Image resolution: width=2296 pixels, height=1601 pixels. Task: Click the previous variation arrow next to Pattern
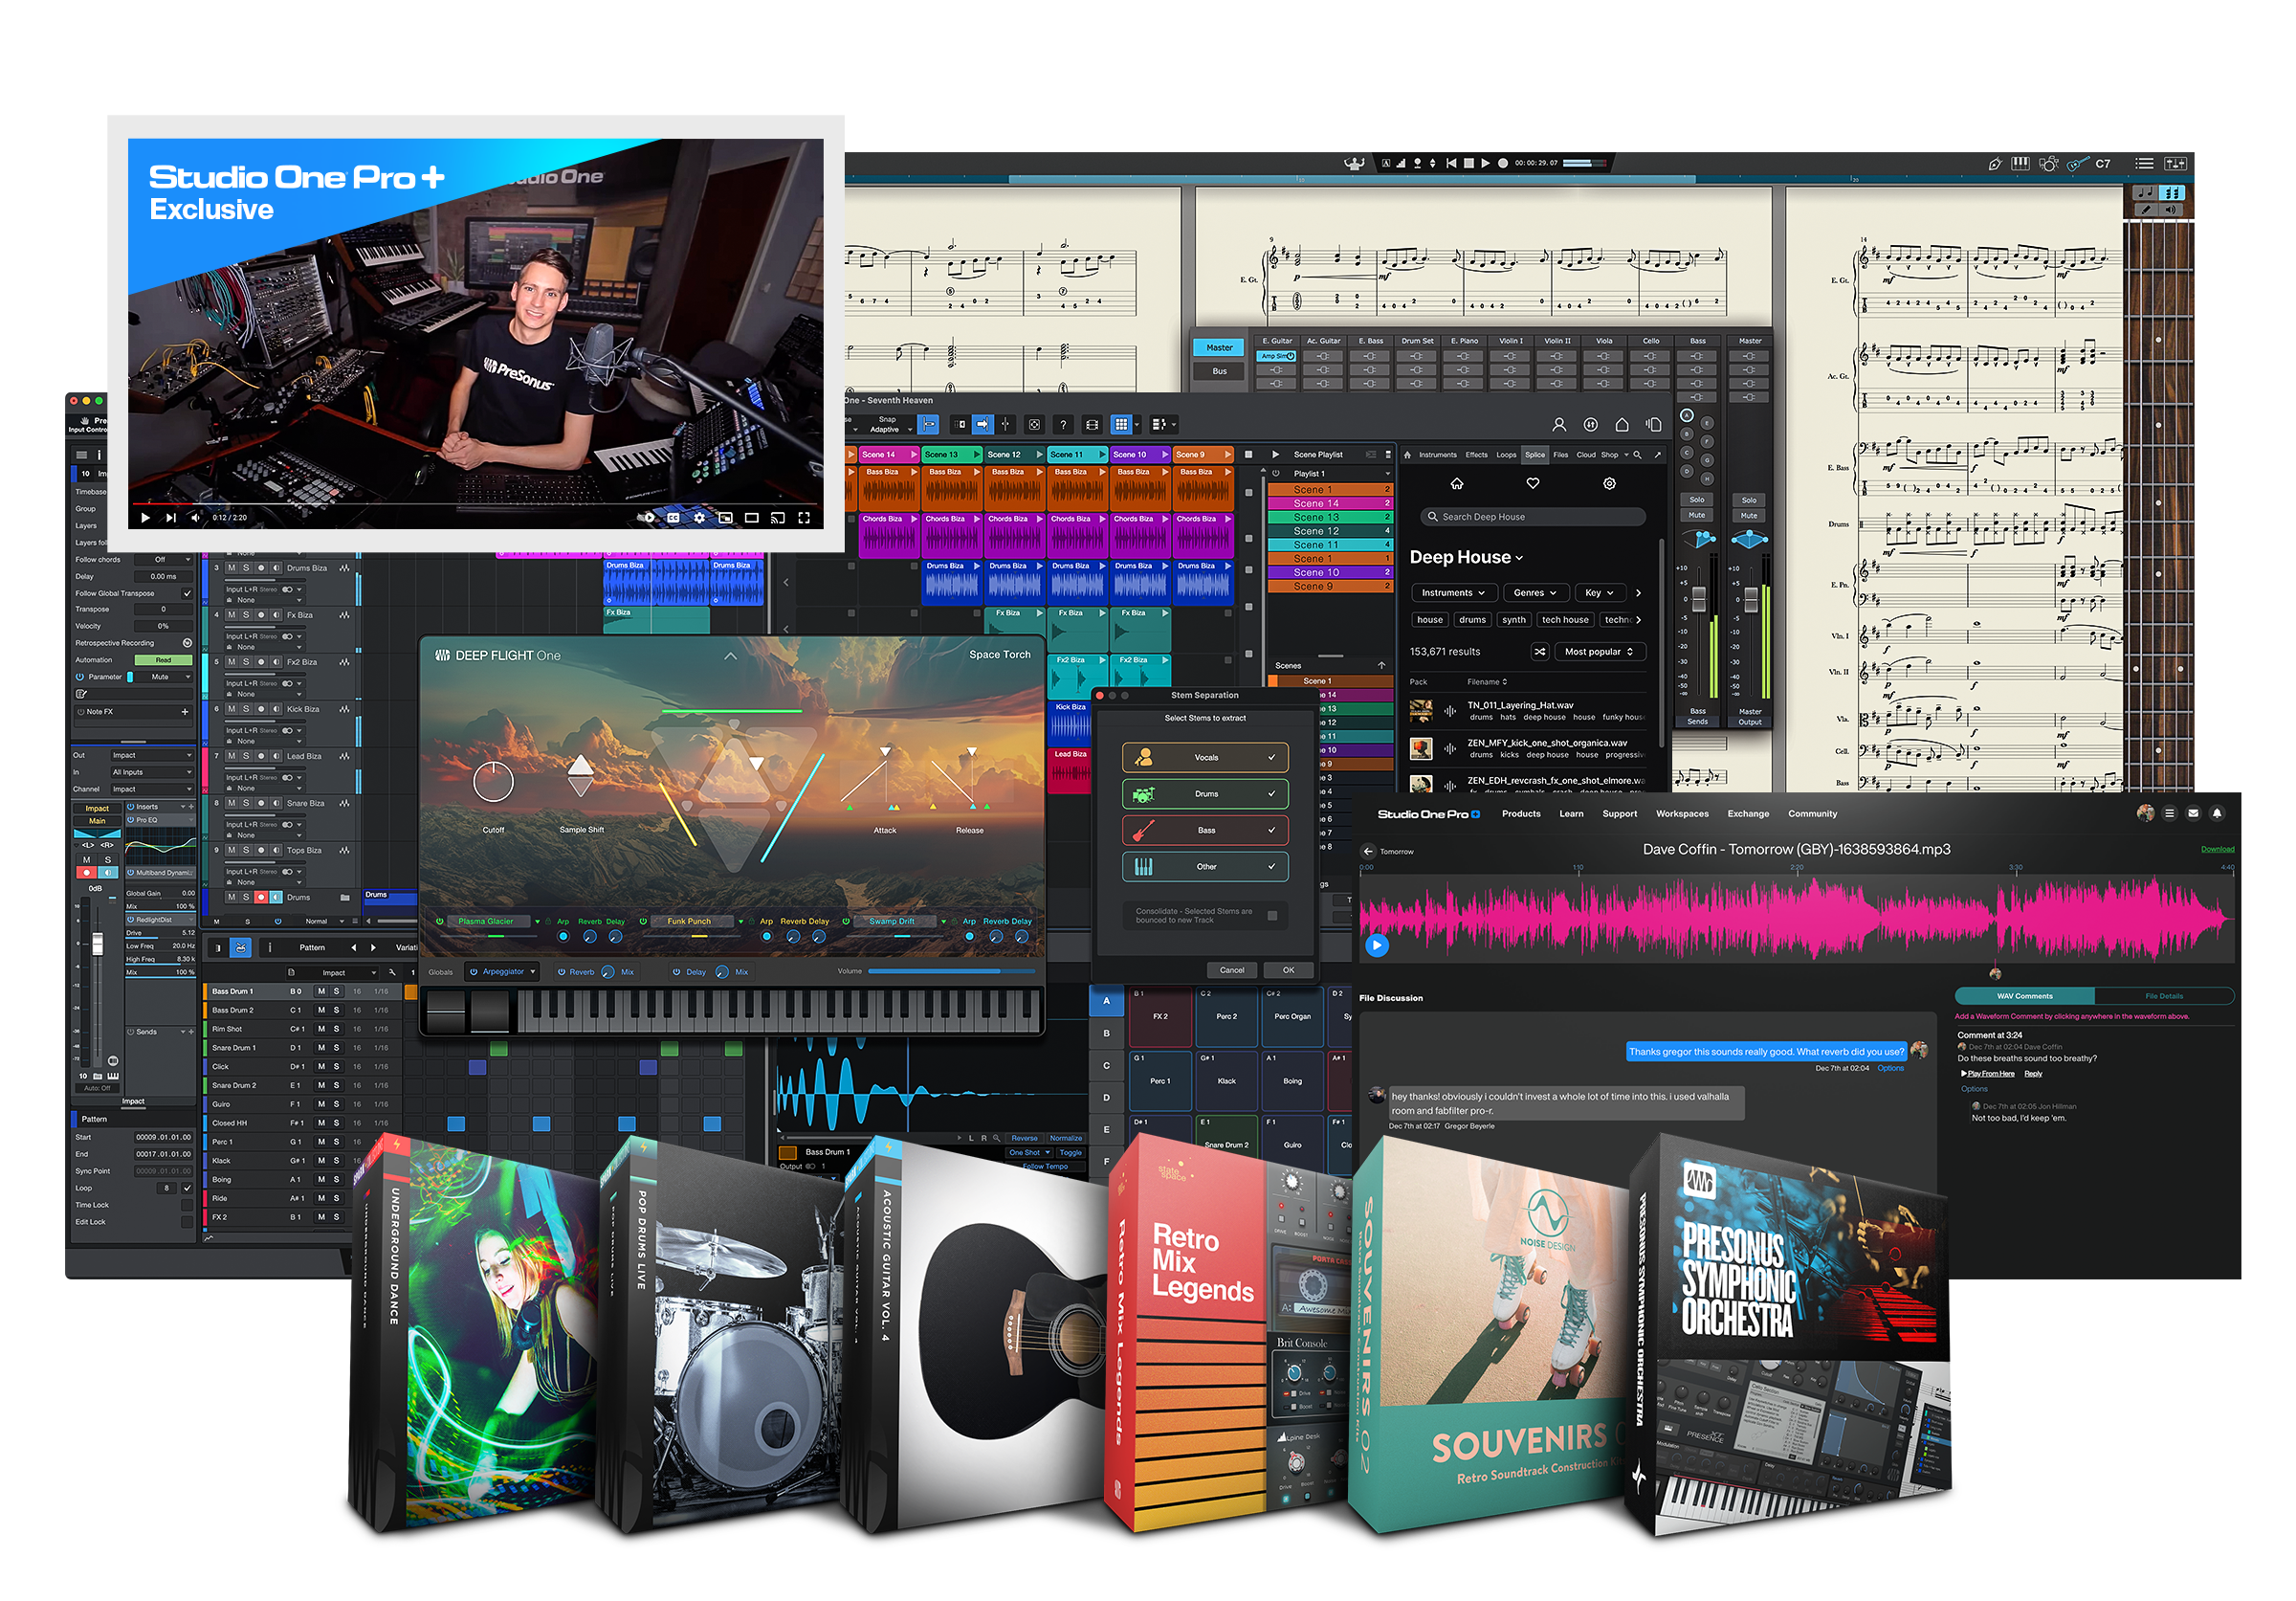click(353, 947)
